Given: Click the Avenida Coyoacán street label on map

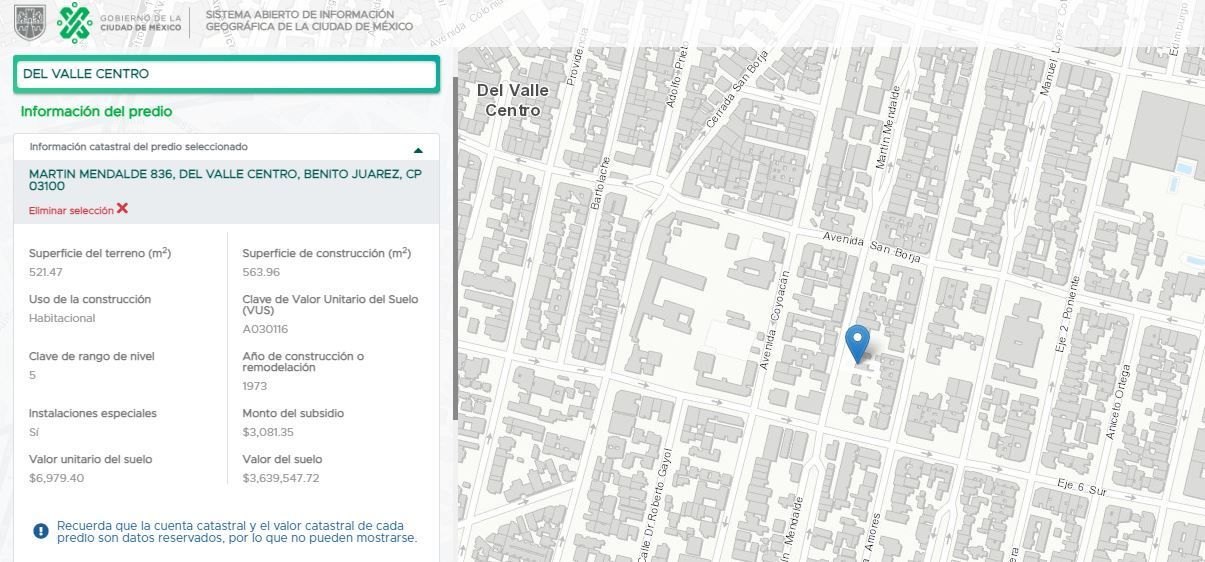Looking at the screenshot, I should tap(775, 321).
